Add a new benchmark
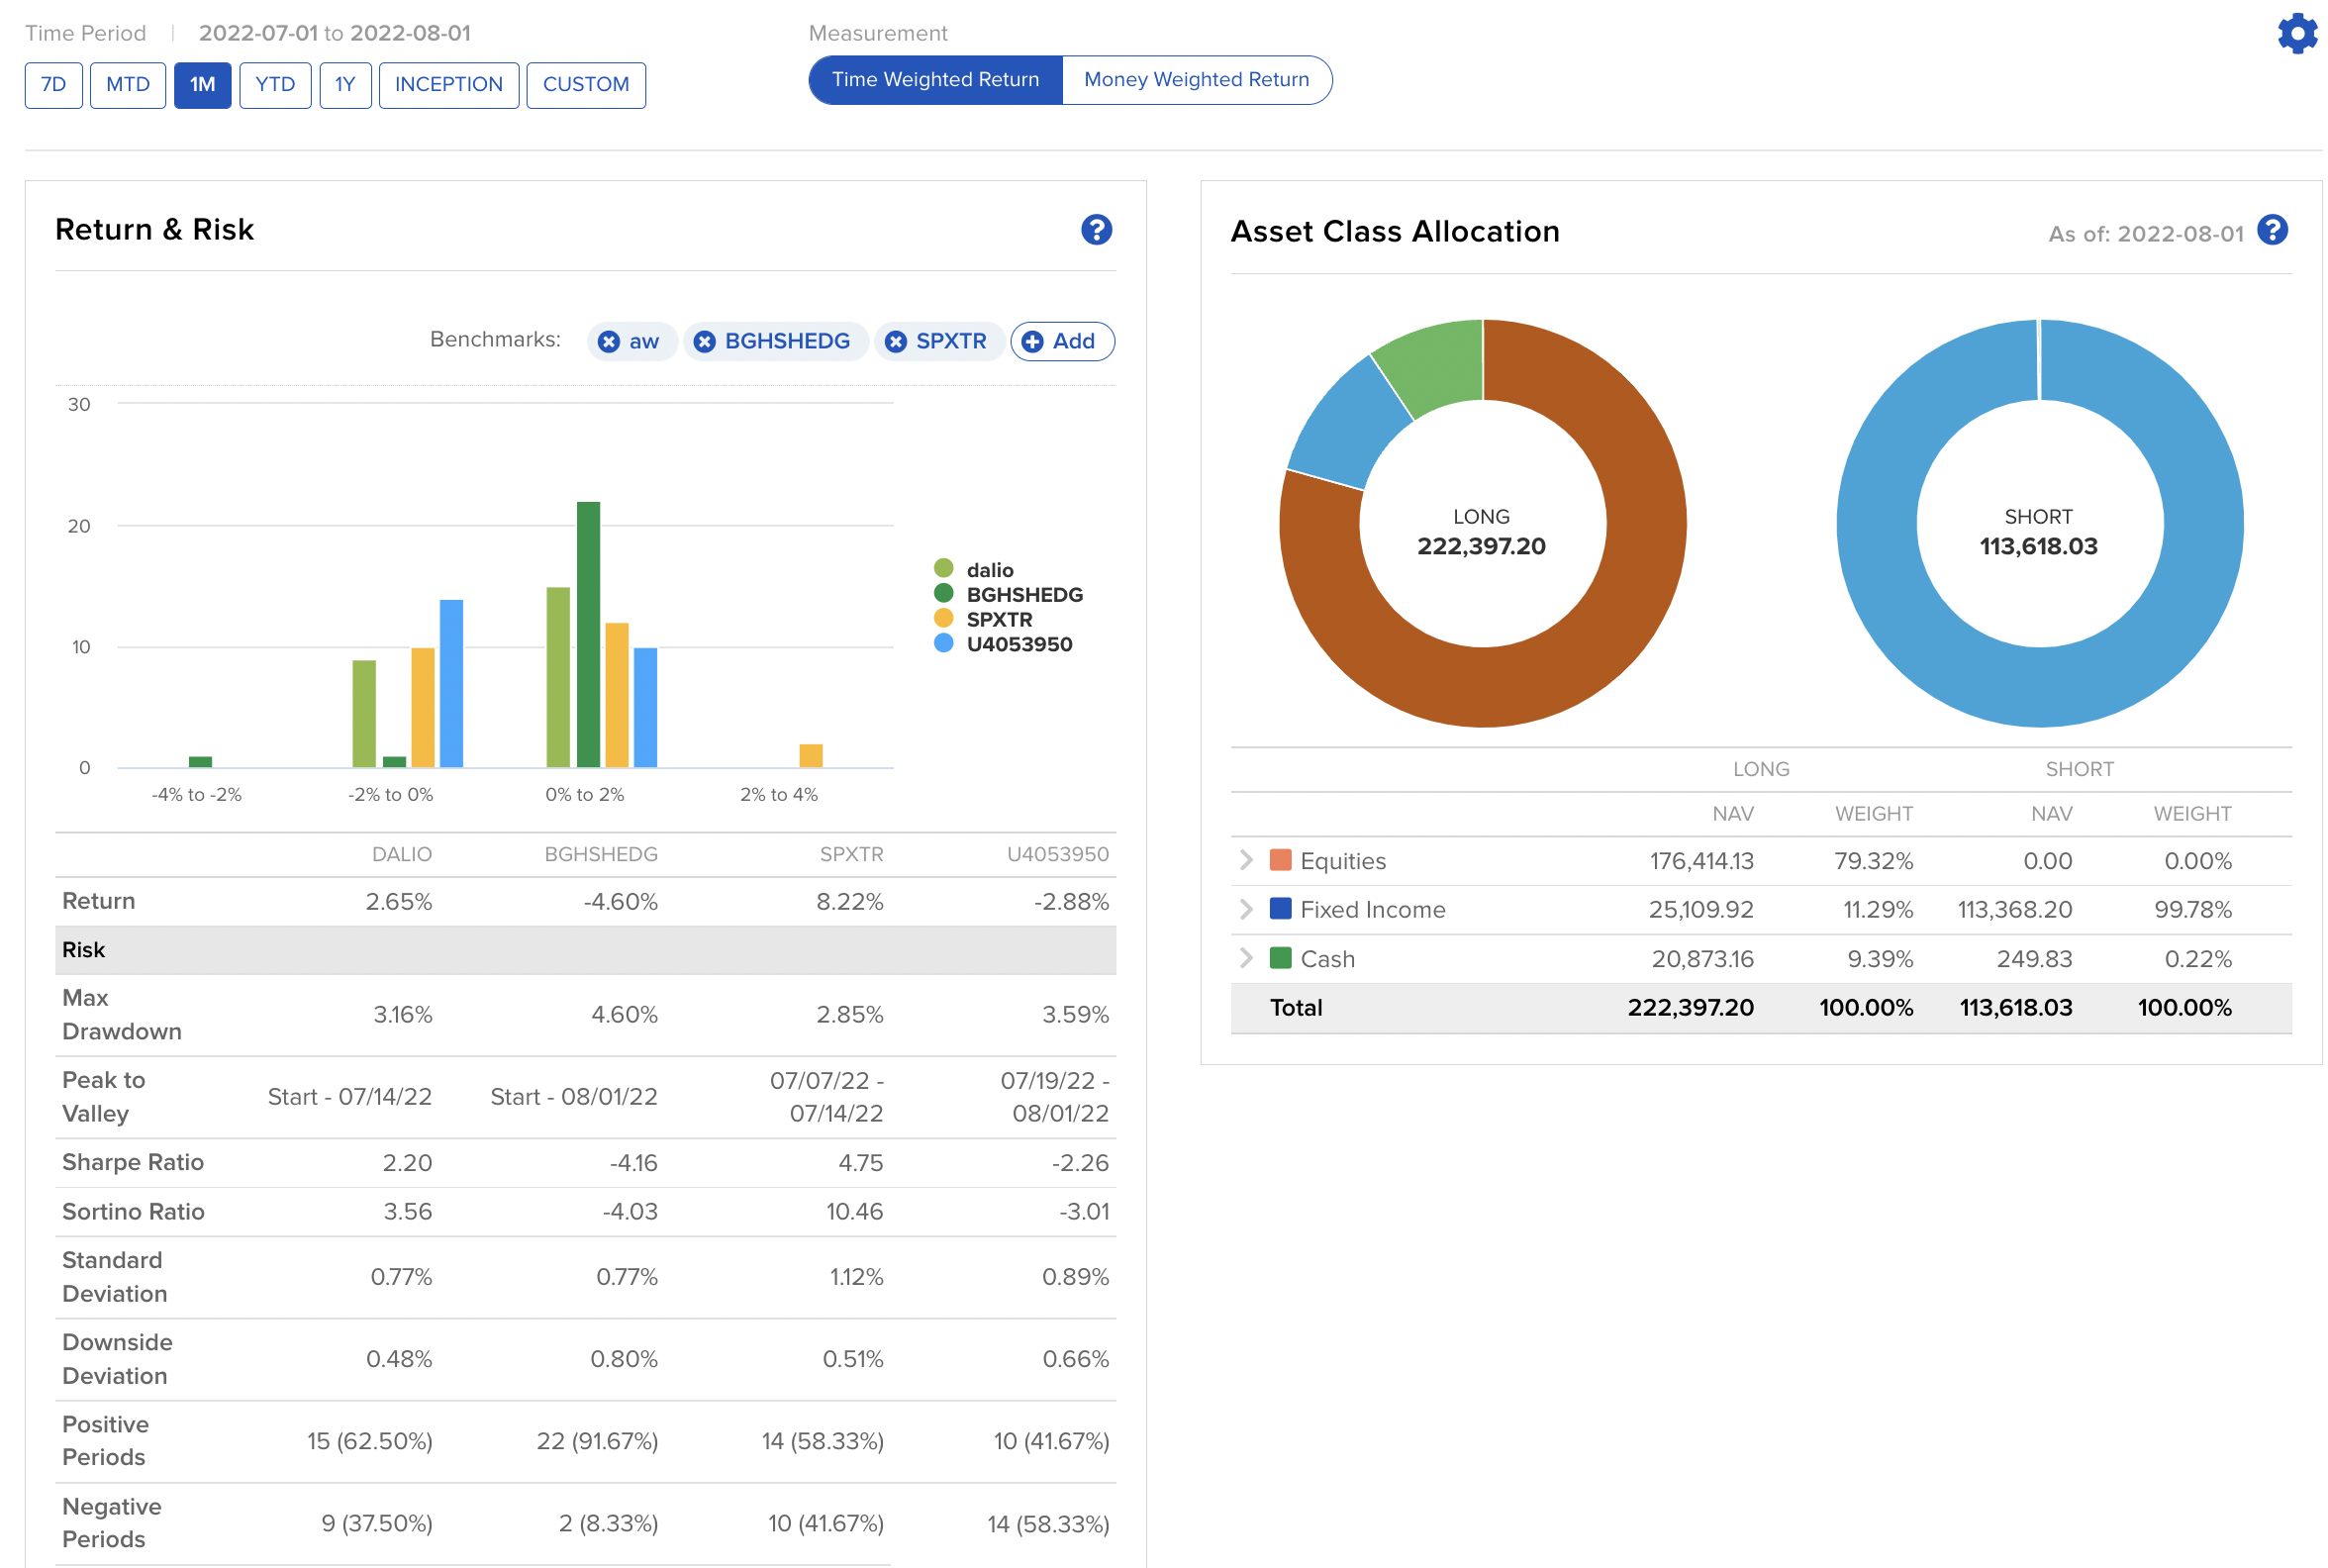 tap(1061, 342)
